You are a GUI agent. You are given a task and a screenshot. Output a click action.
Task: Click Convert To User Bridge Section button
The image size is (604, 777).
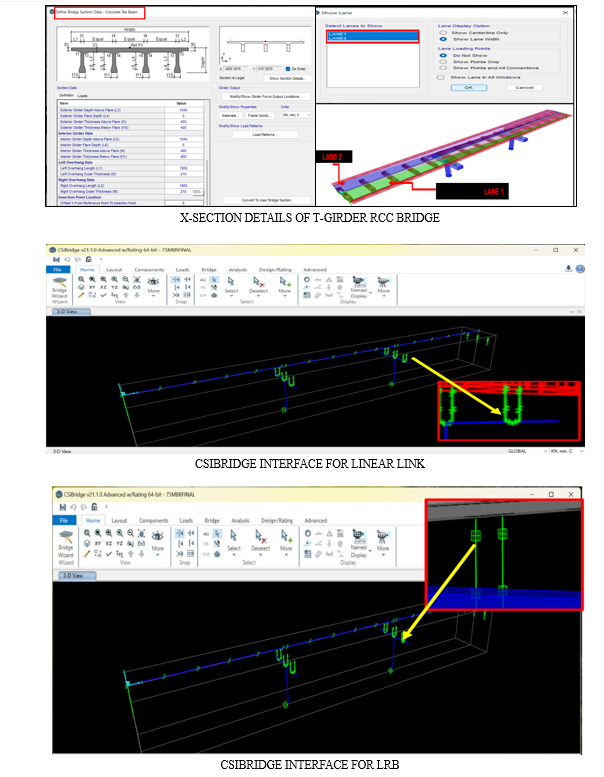(267, 200)
